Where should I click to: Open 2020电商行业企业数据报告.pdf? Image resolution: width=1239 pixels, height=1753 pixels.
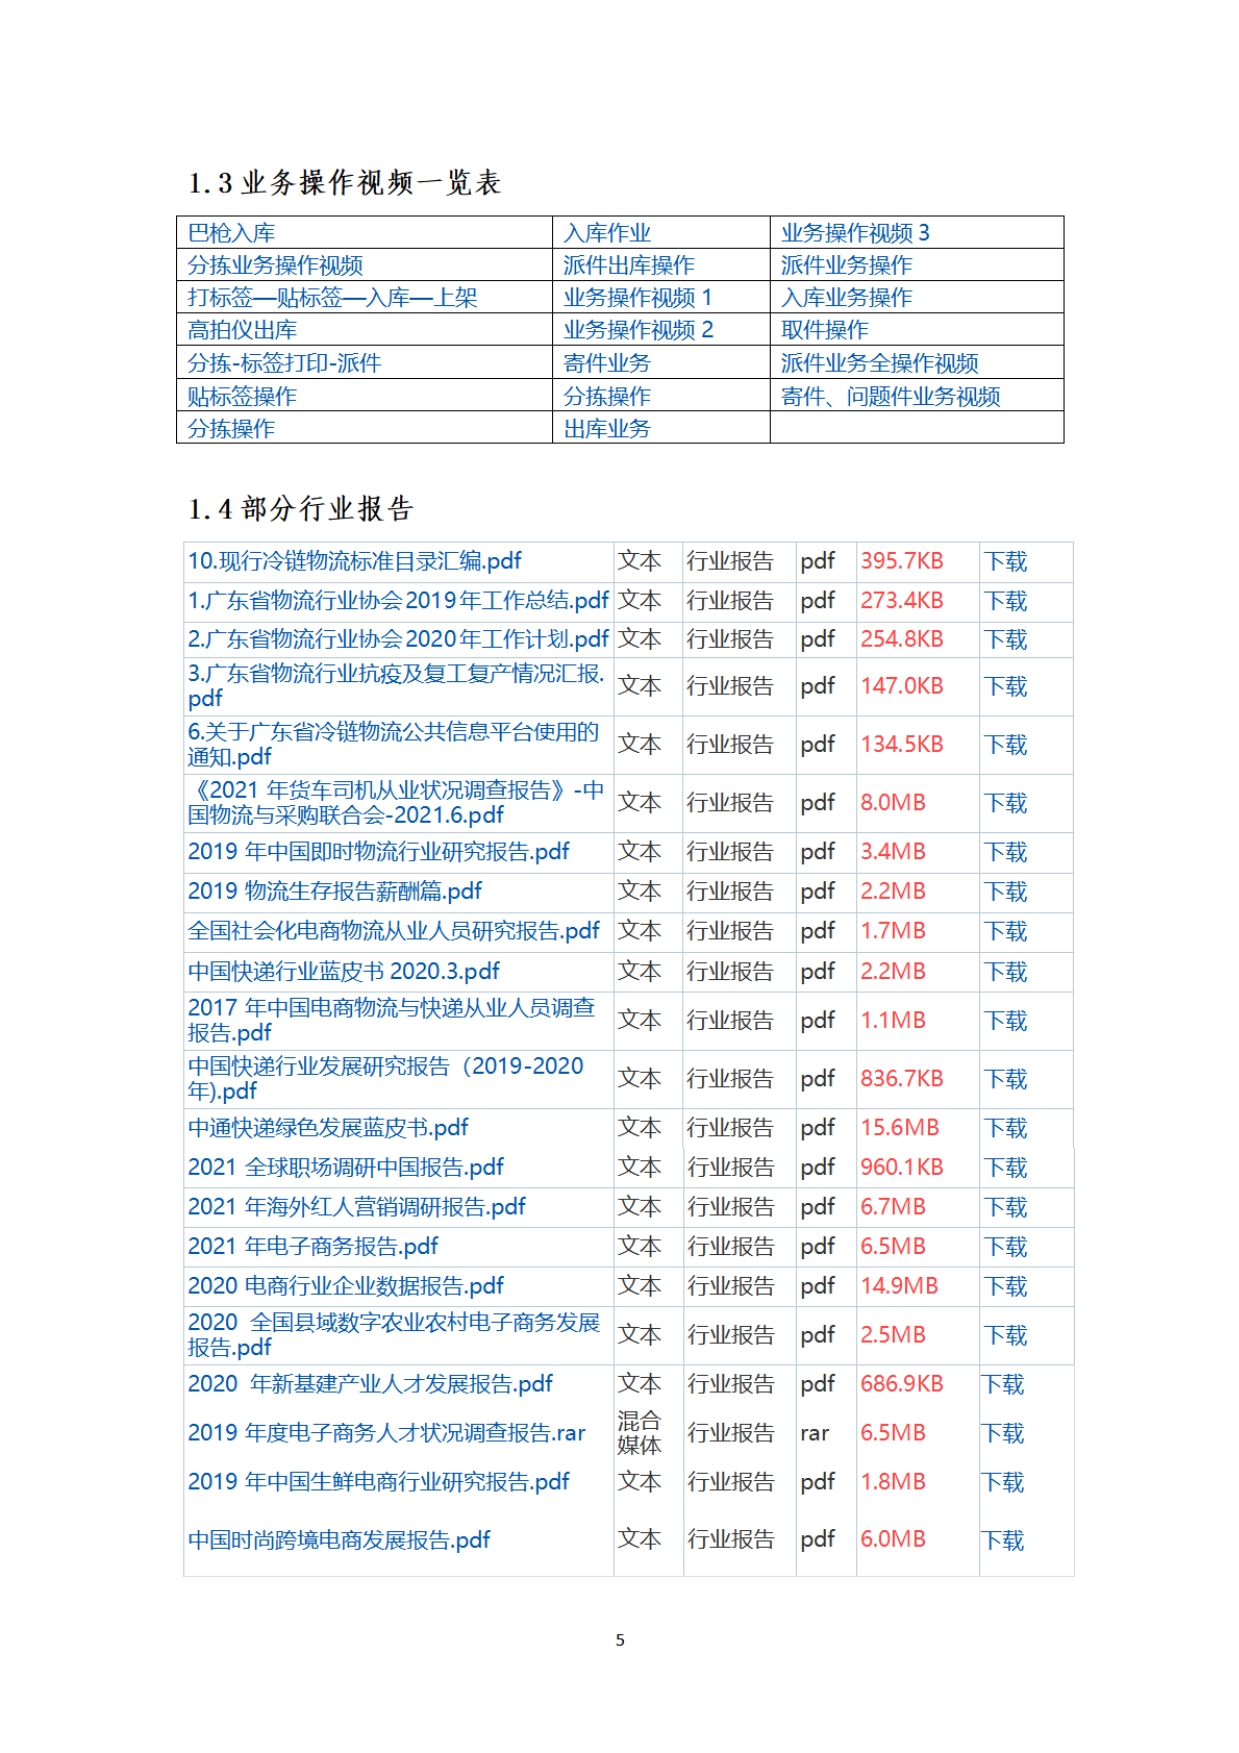[345, 1285]
